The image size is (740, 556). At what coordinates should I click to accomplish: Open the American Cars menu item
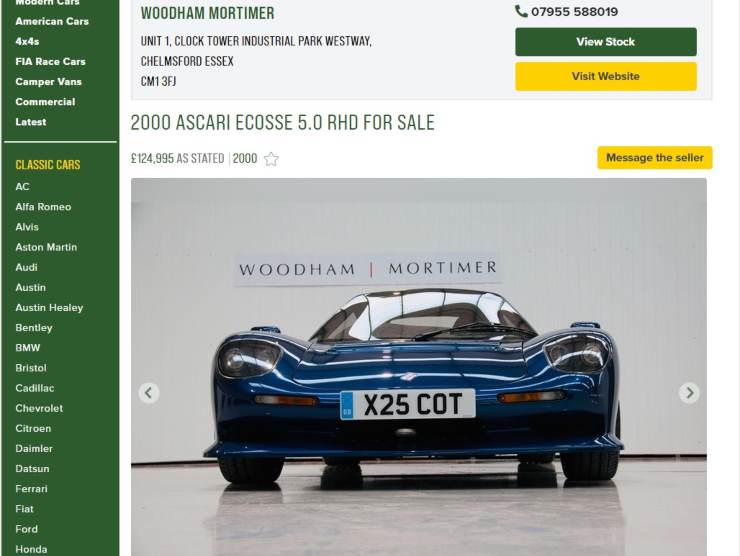coord(52,21)
